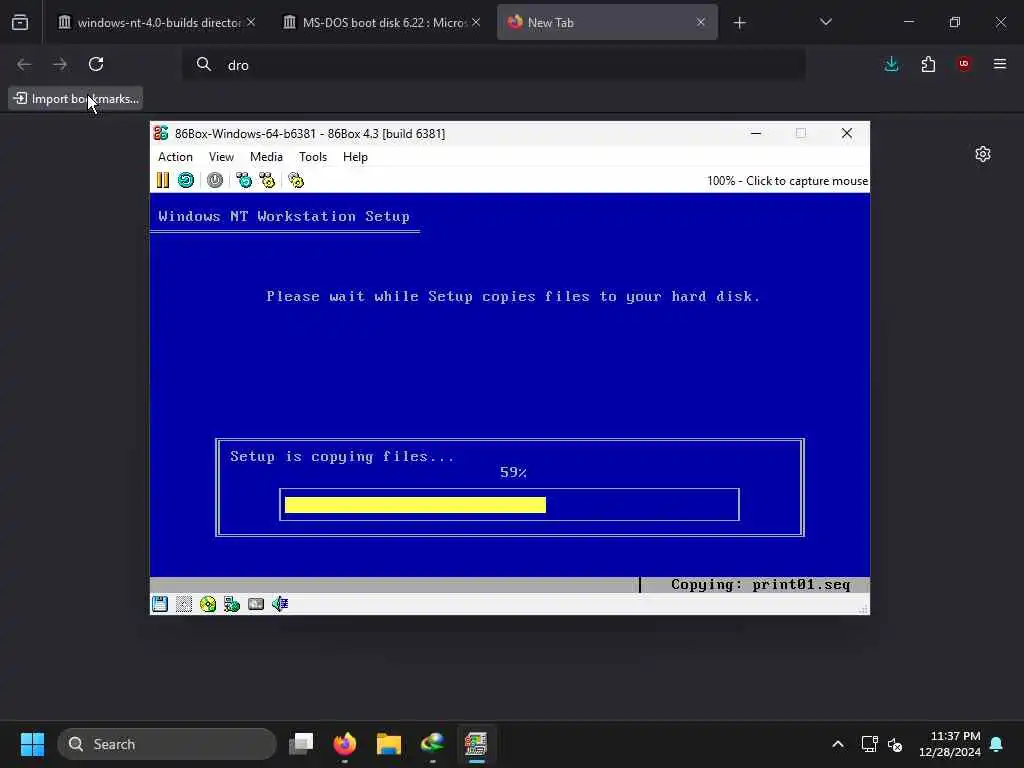Screen dimensions: 1024x768
Task: Click the floppy disk status bar icon
Action: [160, 604]
